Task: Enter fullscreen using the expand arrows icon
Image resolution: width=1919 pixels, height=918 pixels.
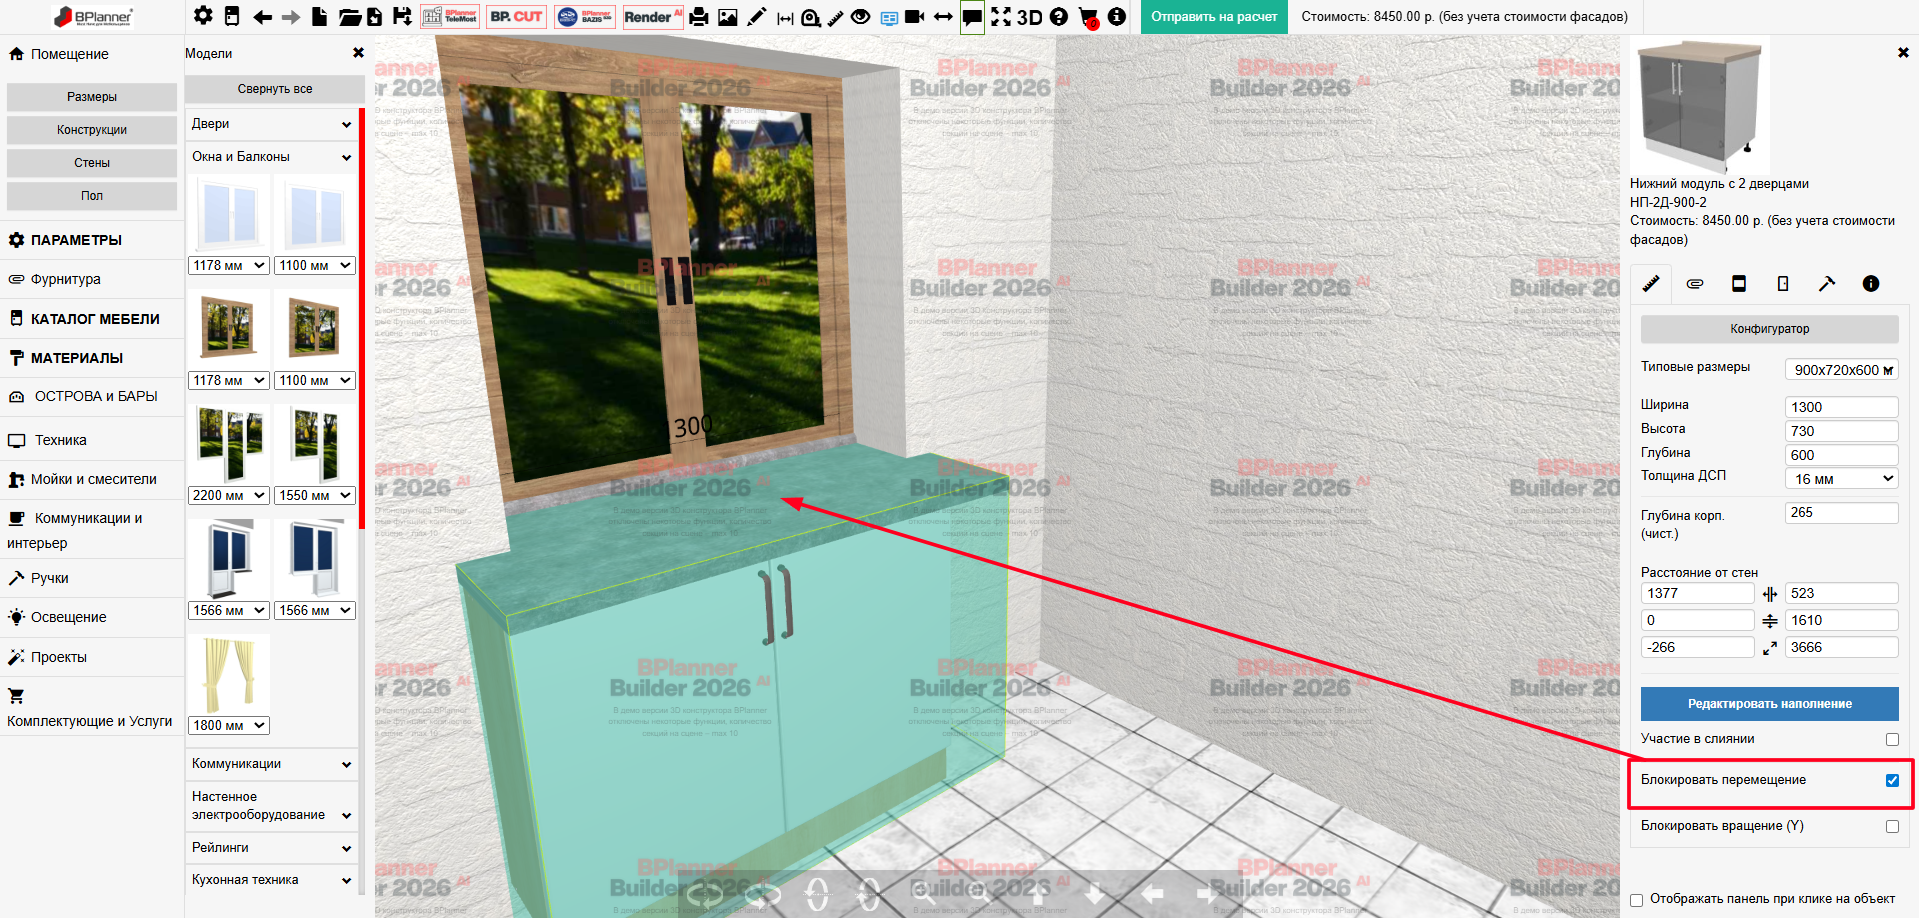Action: pos(1001,17)
